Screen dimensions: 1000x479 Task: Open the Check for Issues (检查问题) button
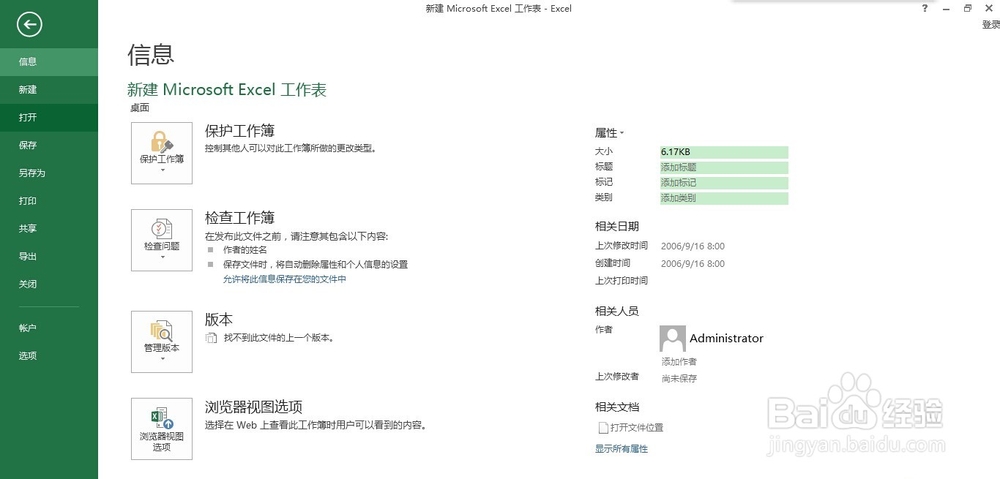coord(162,240)
